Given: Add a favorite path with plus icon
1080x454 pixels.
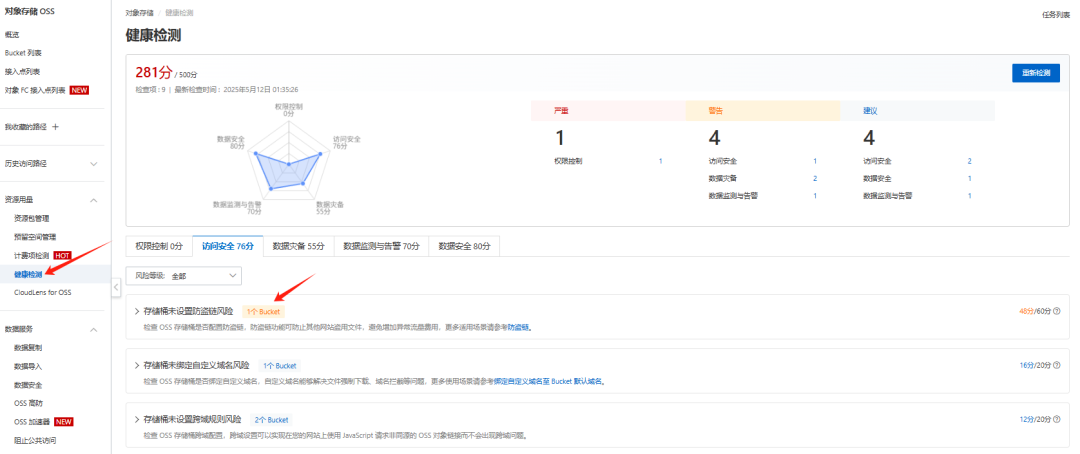Looking at the screenshot, I should 56,127.
